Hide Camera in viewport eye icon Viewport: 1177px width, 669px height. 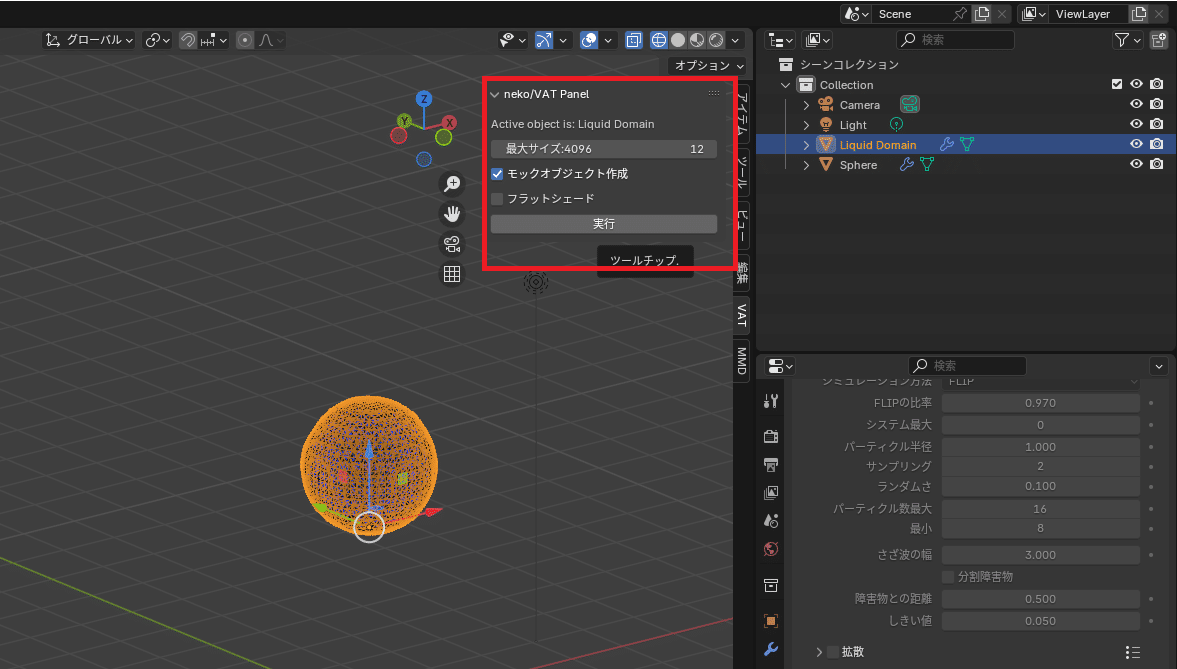click(x=1136, y=104)
